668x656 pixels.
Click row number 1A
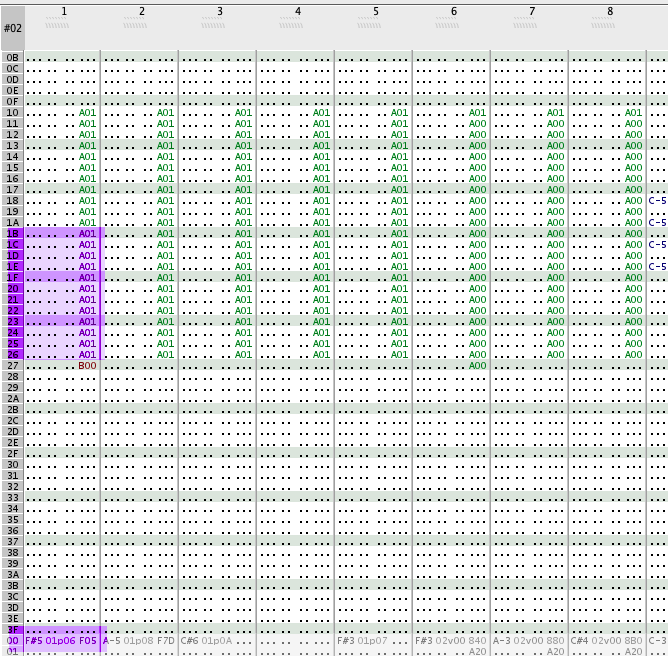tap(12, 222)
